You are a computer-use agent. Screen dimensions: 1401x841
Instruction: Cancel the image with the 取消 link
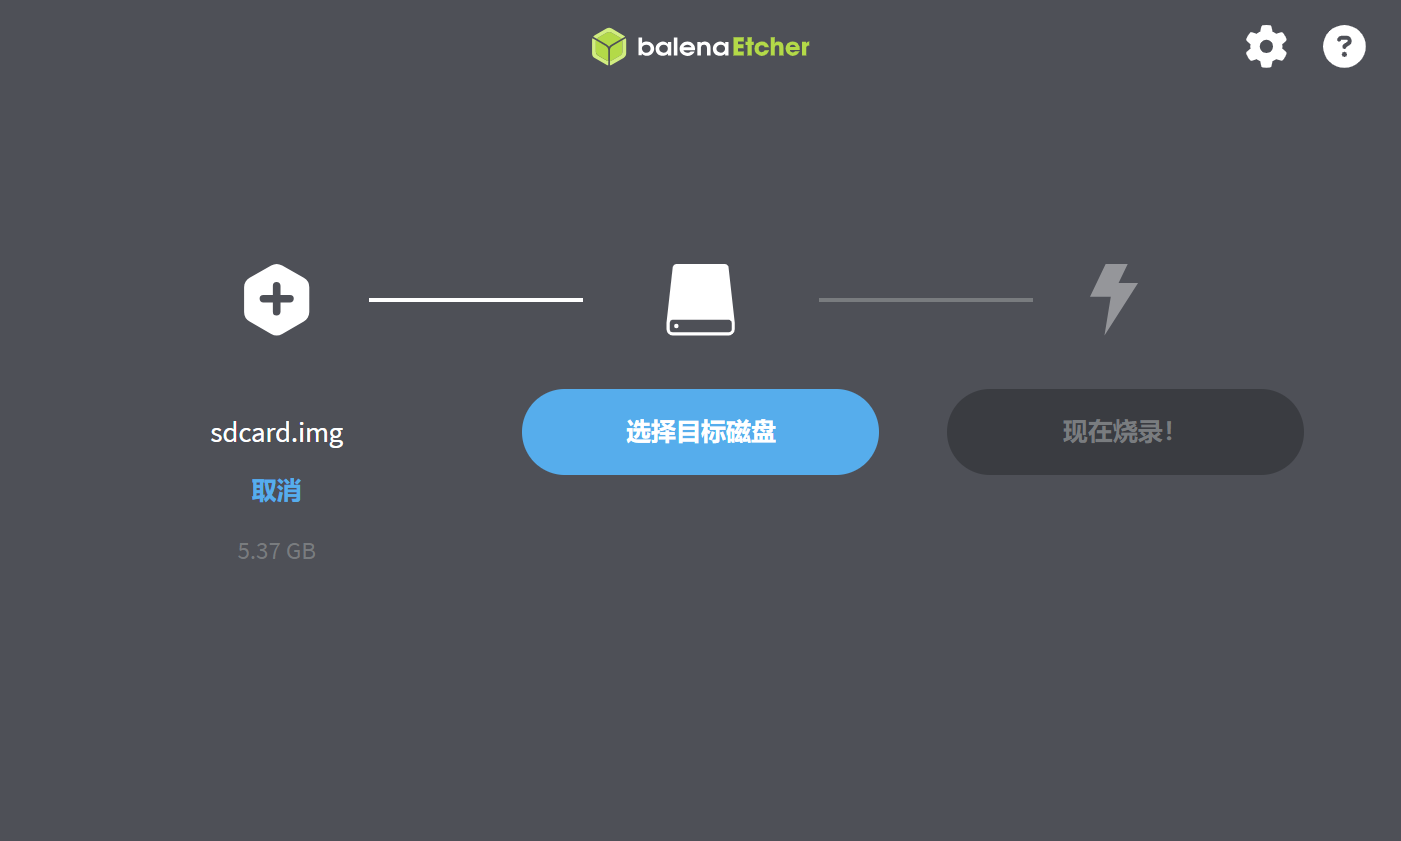[276, 490]
